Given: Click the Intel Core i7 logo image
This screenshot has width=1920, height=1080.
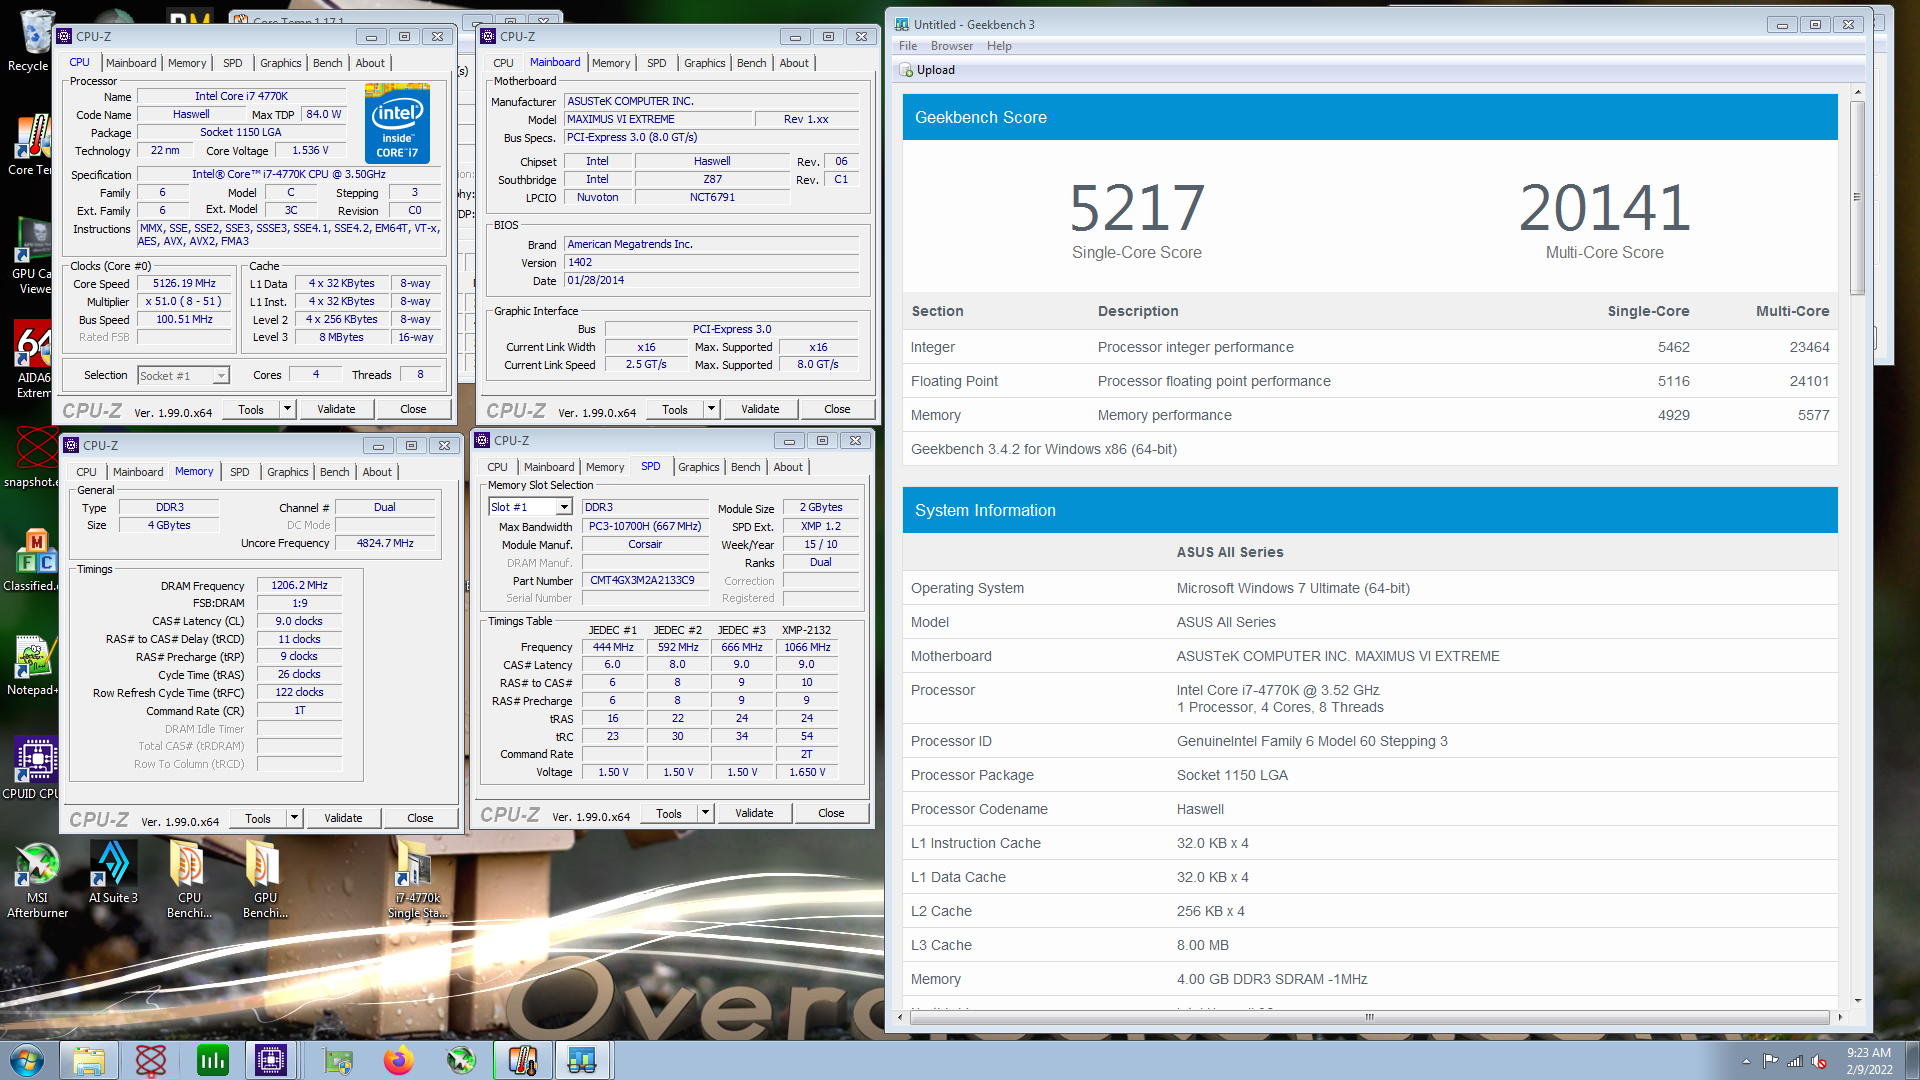Looking at the screenshot, I should 397,124.
